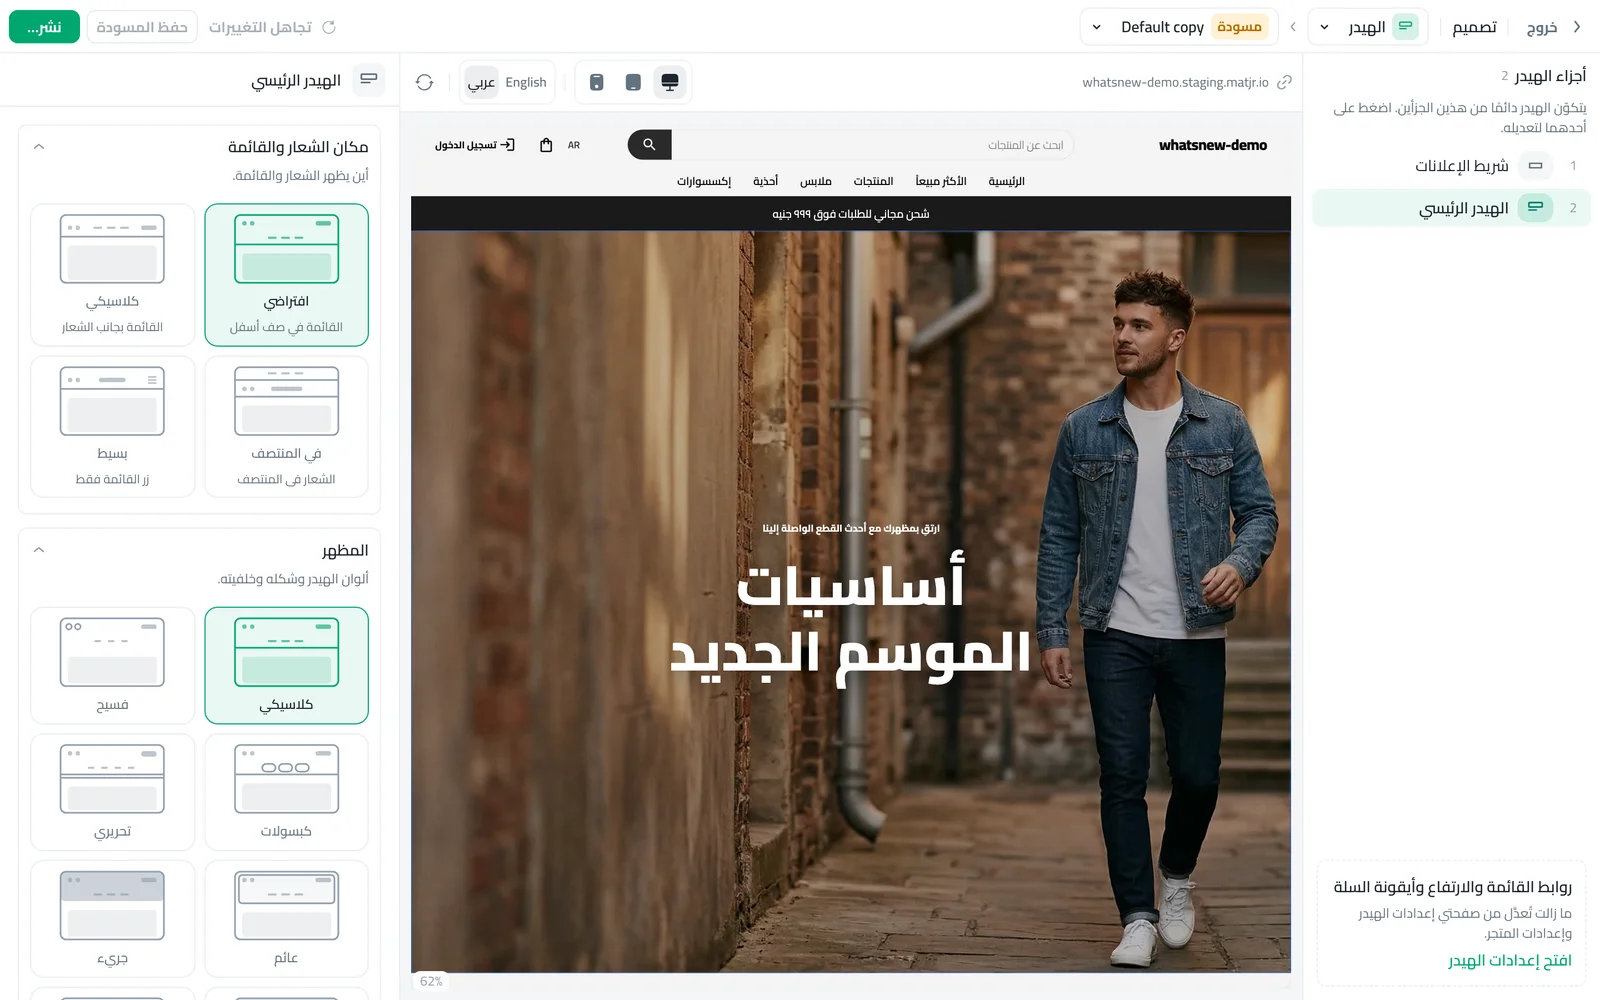Click the link icon beside the staging URL
Viewport: 1600px width, 1000px height.
pyautogui.click(x=1284, y=82)
